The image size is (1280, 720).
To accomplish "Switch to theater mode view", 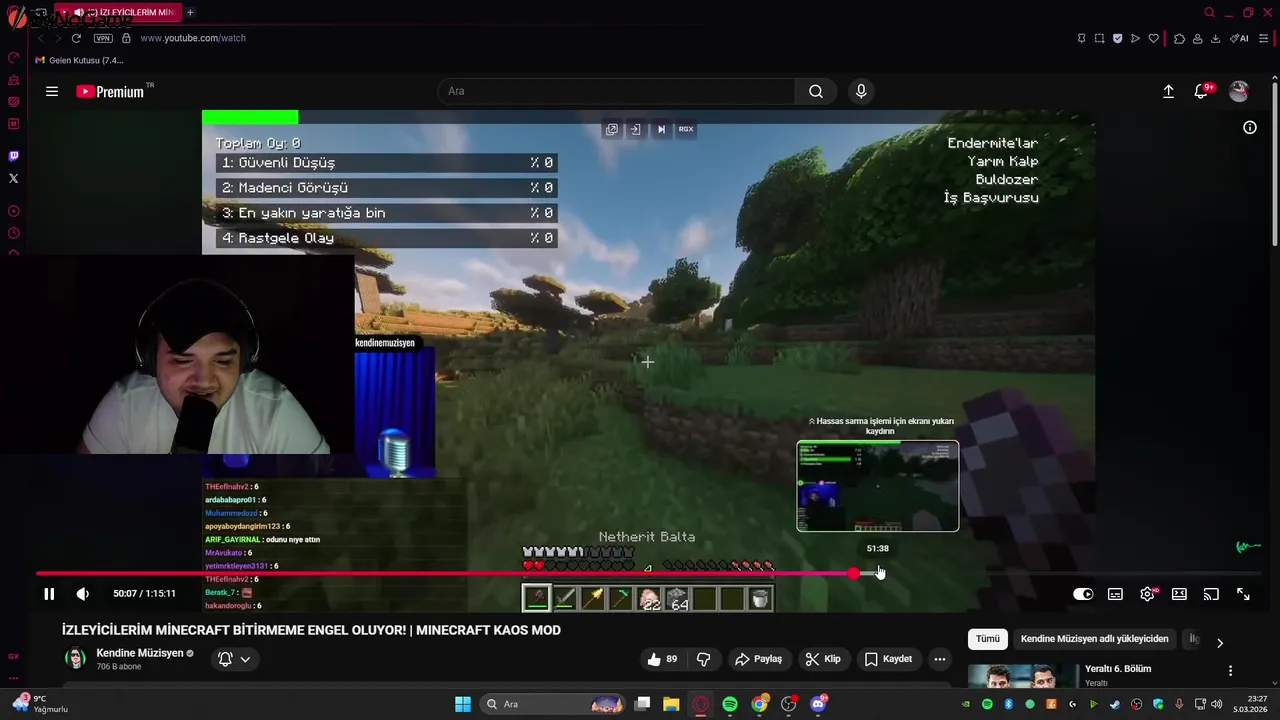I will [x=1179, y=594].
